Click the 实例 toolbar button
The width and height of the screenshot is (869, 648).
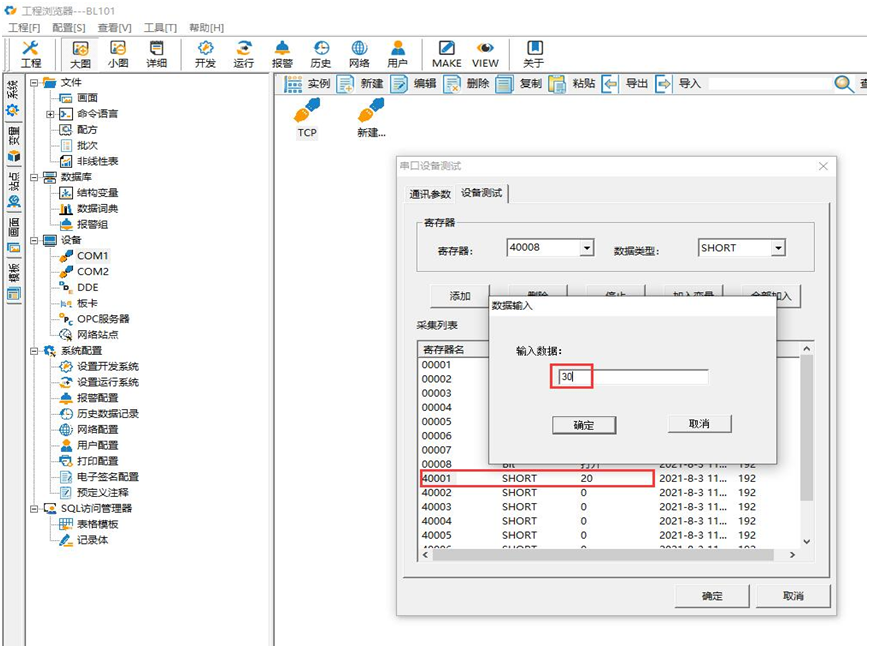307,84
